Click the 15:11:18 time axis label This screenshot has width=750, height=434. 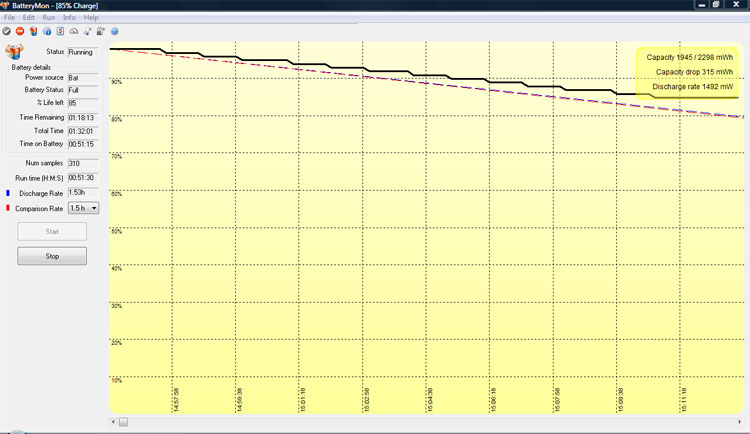point(684,400)
